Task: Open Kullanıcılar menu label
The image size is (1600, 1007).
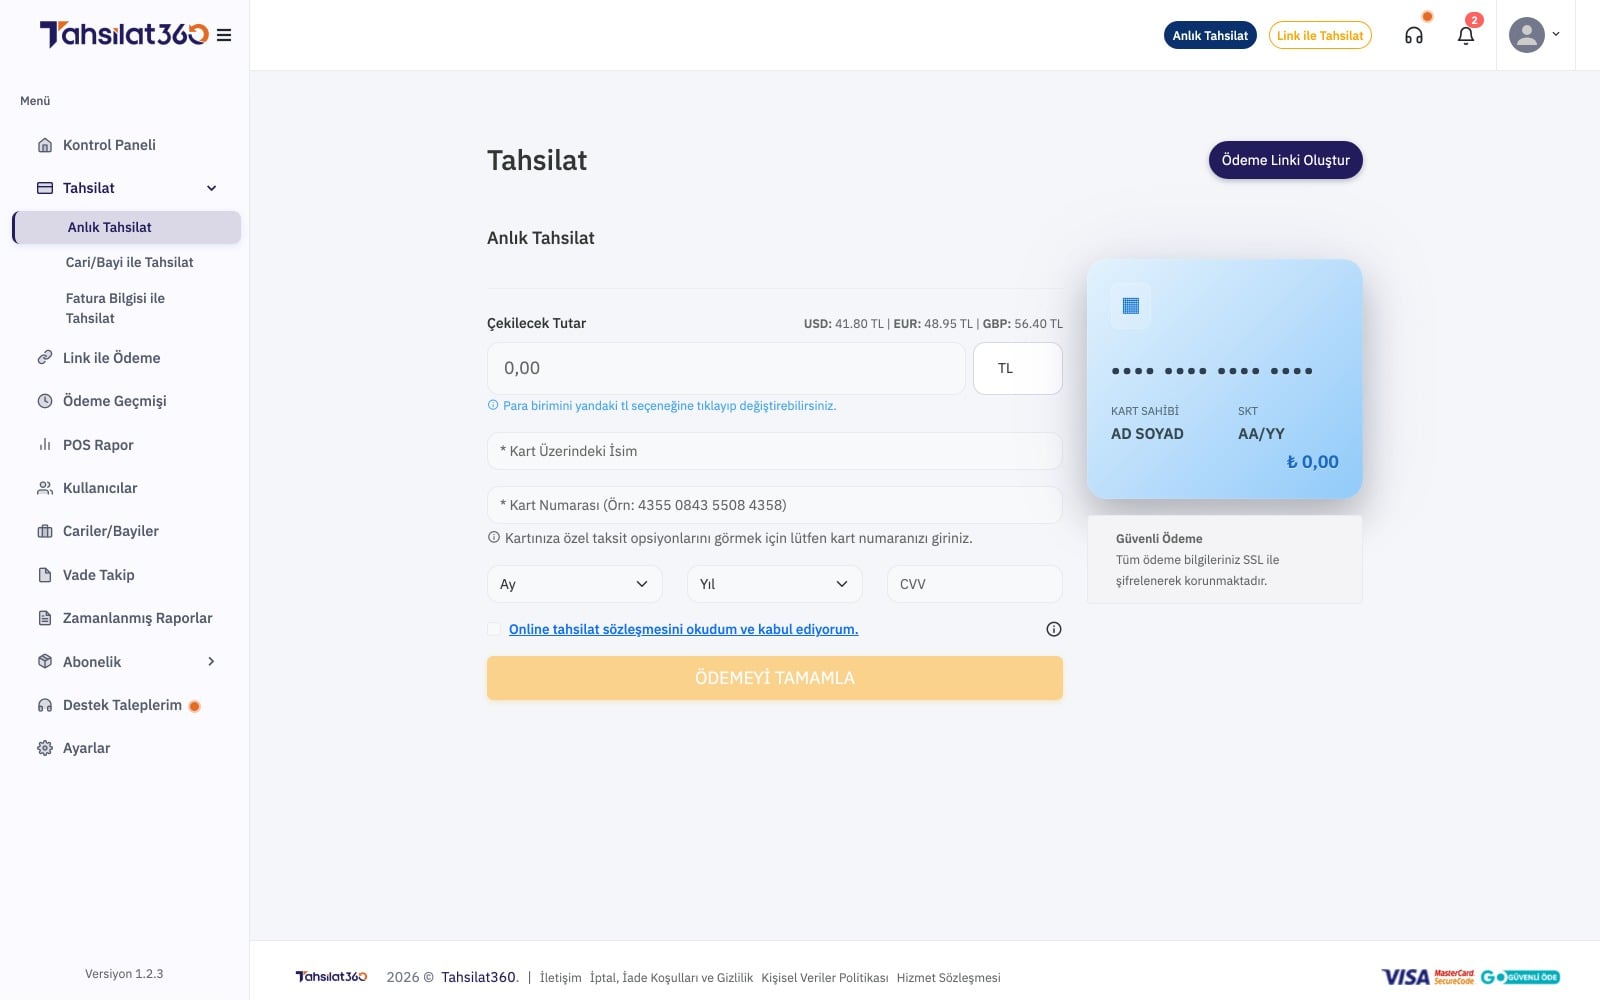Action: click(x=100, y=488)
